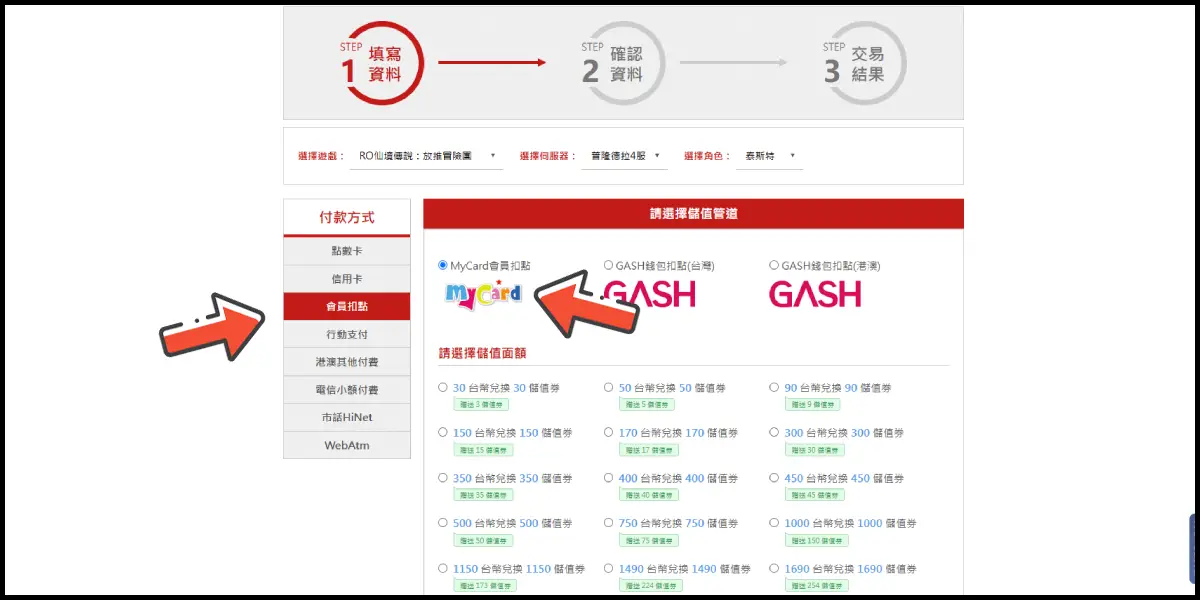The image size is (1200, 600).
Task: Open the 選擇遊戲 dropdown showing RO仙境傳說
Action: (427, 156)
